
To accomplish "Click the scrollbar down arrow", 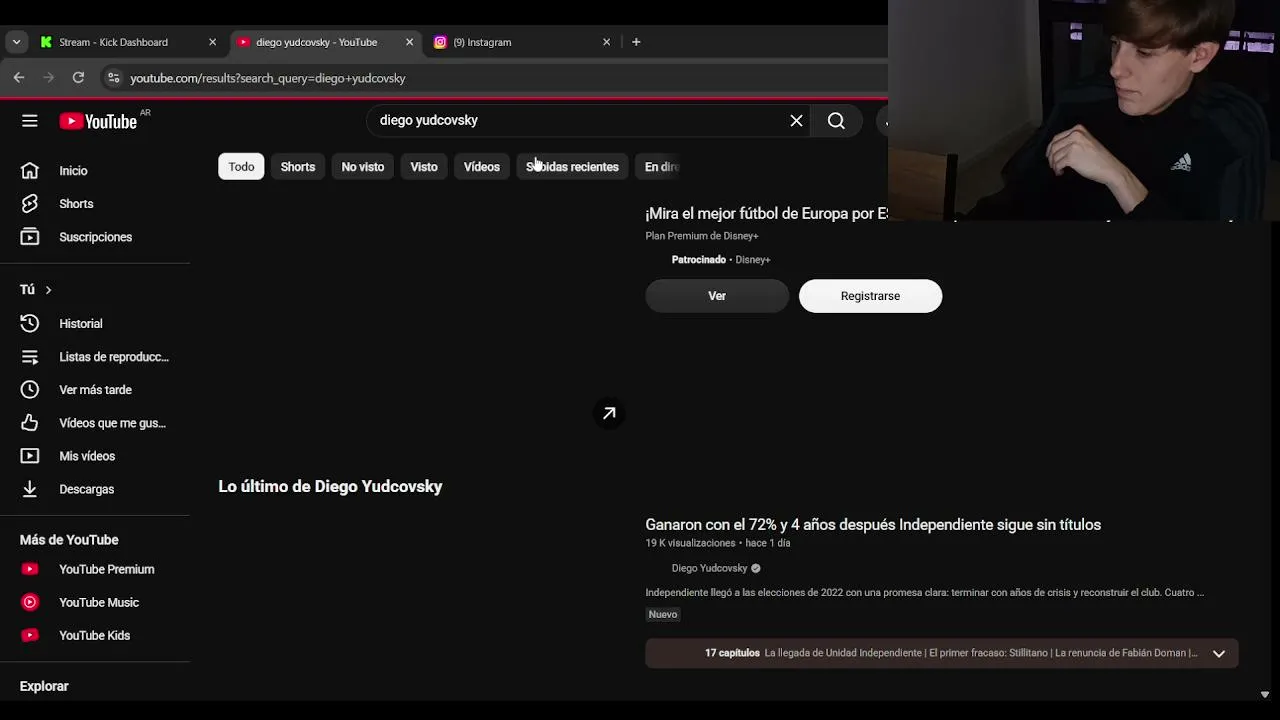I will tap(1265, 694).
